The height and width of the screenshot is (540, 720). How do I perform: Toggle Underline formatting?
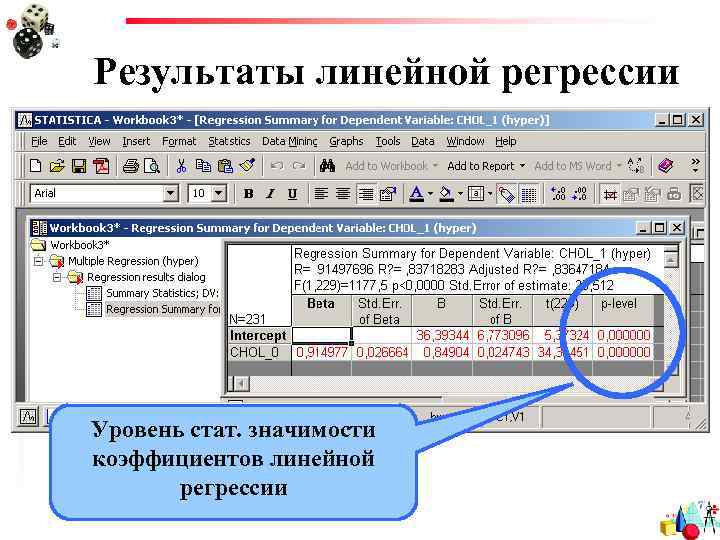pyautogui.click(x=292, y=194)
